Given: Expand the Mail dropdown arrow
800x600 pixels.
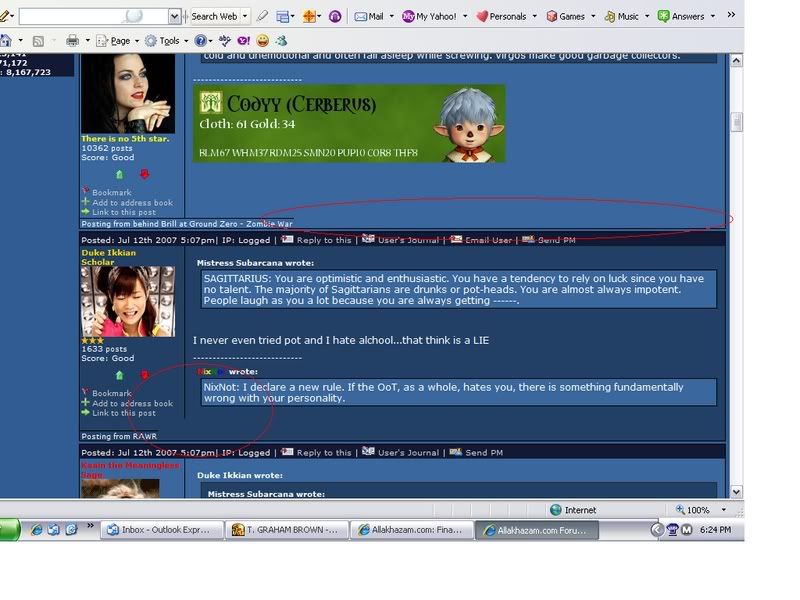Looking at the screenshot, I should 392,16.
